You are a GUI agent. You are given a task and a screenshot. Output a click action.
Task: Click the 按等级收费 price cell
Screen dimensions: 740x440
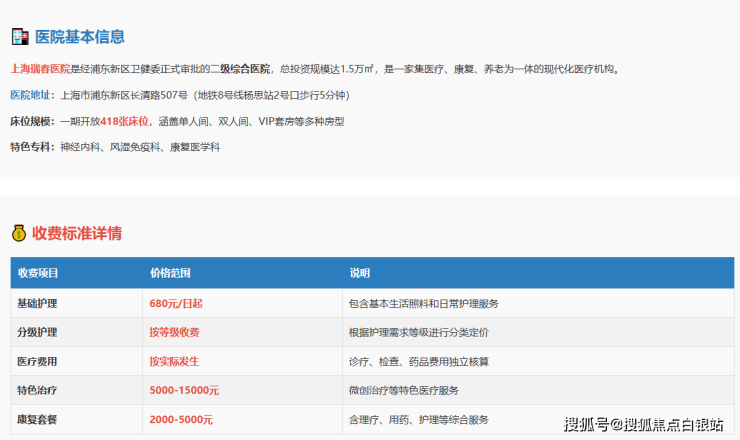175,332
